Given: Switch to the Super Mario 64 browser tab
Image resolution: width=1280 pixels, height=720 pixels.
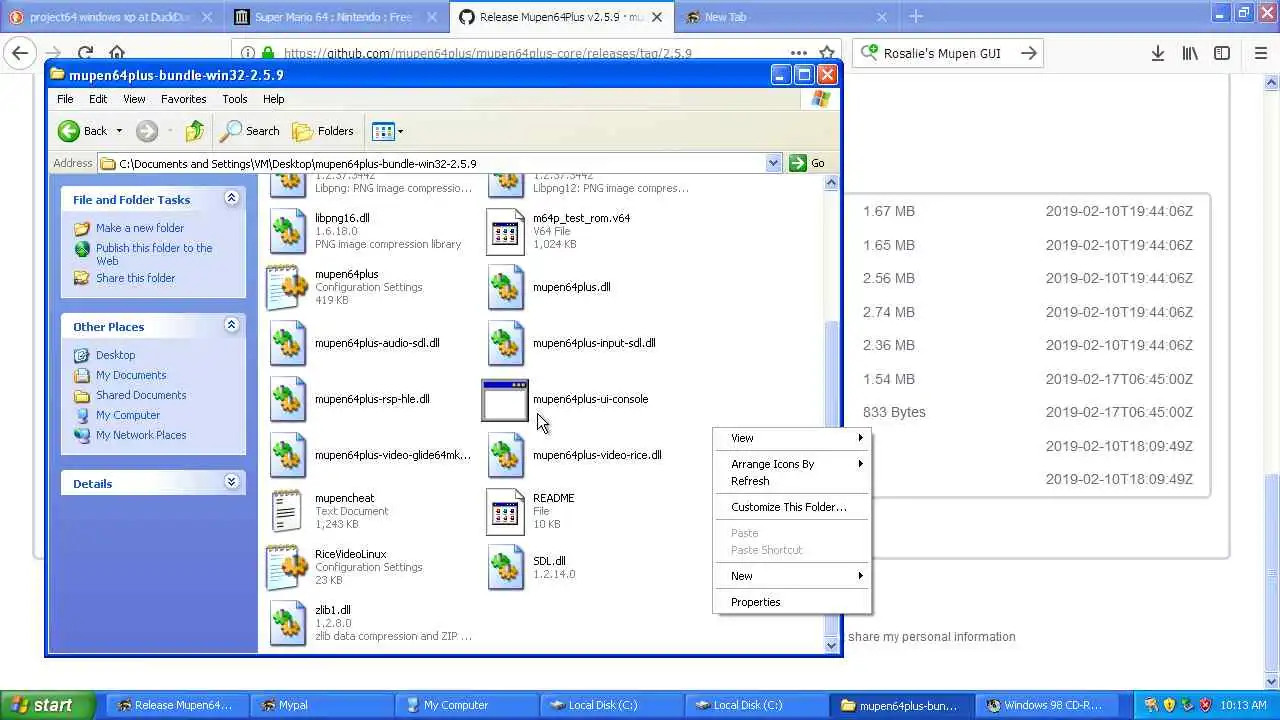Looking at the screenshot, I should (x=336, y=17).
